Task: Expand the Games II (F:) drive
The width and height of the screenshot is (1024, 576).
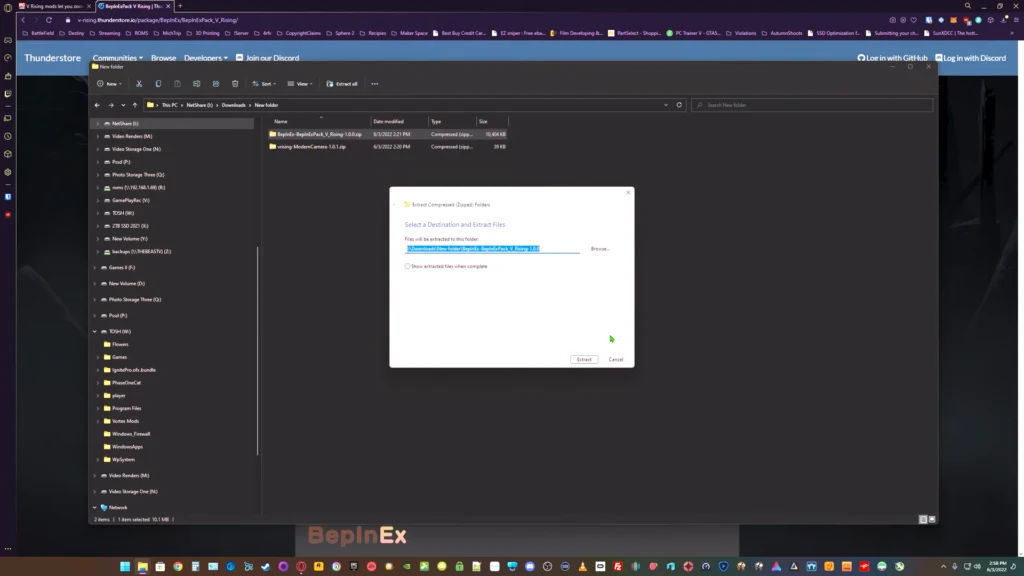Action: (95, 268)
